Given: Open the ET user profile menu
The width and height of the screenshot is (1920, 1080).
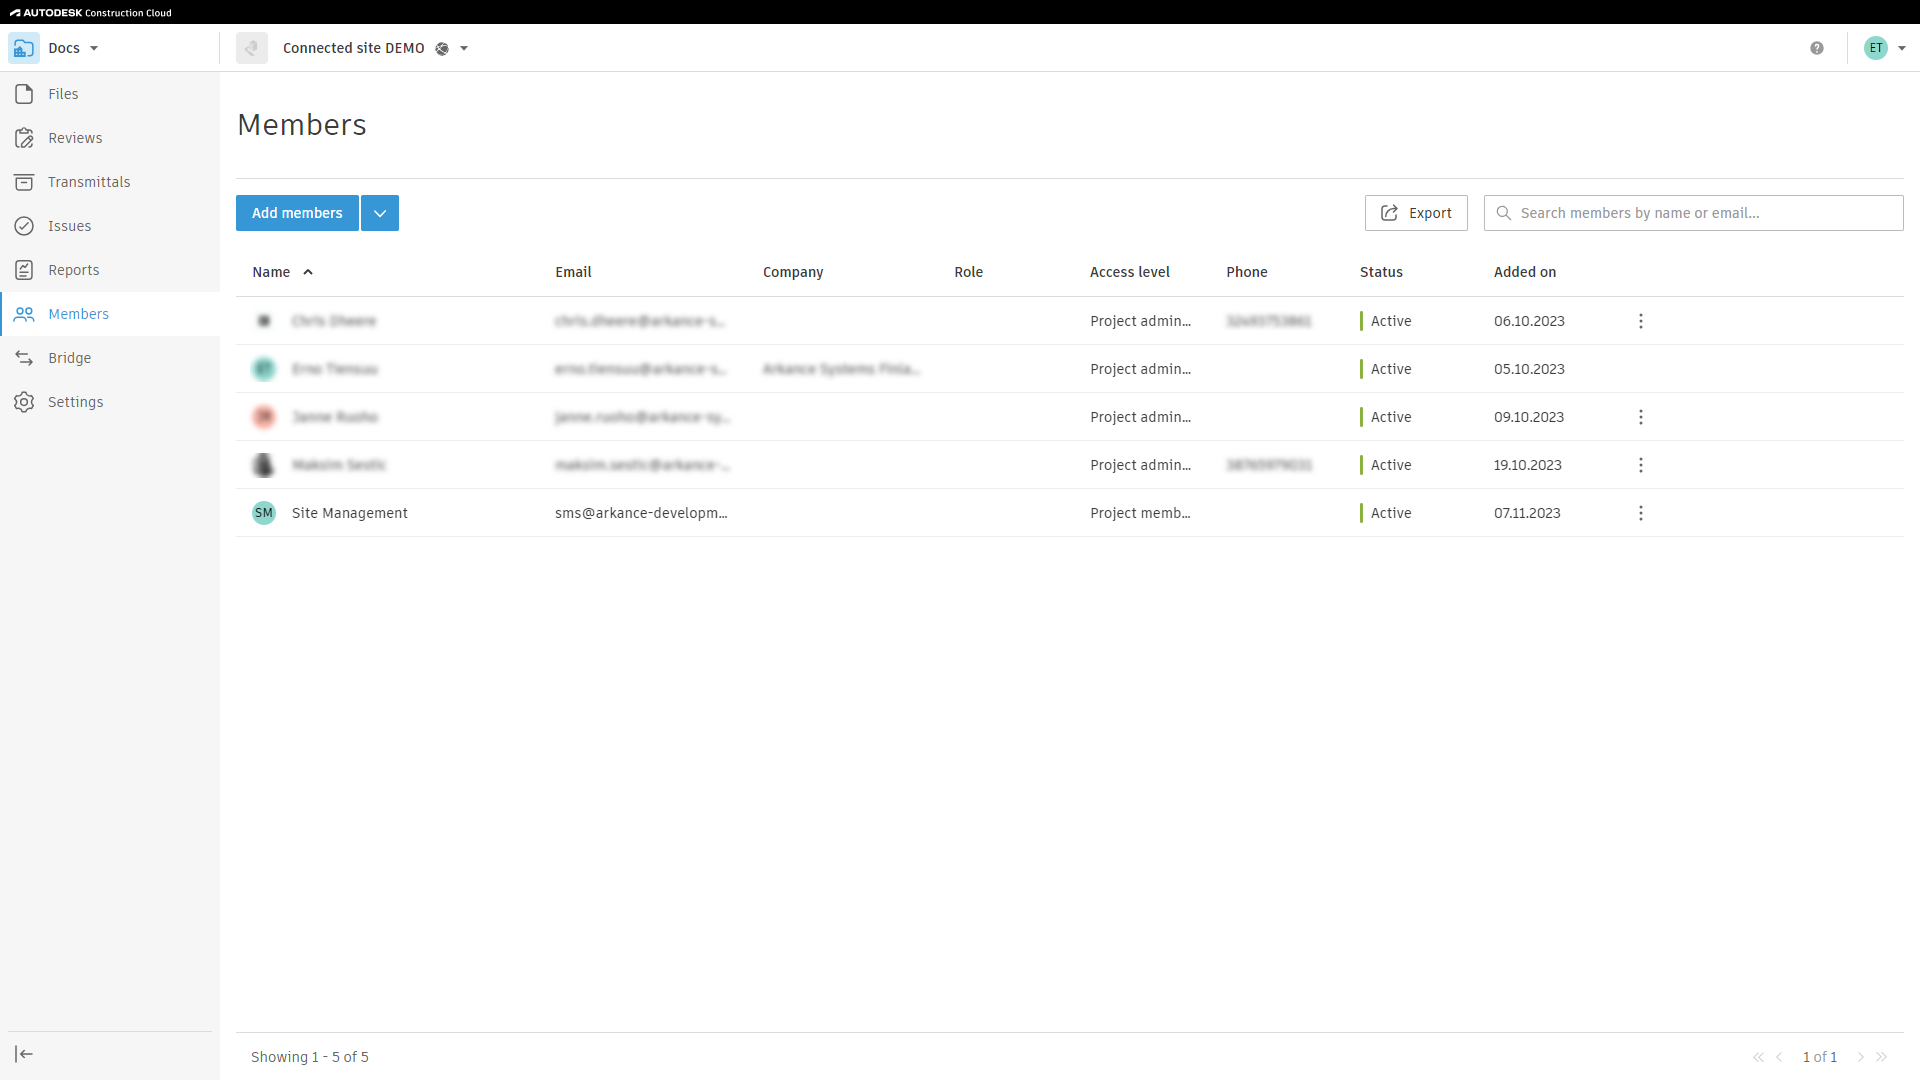Looking at the screenshot, I should tap(1885, 48).
